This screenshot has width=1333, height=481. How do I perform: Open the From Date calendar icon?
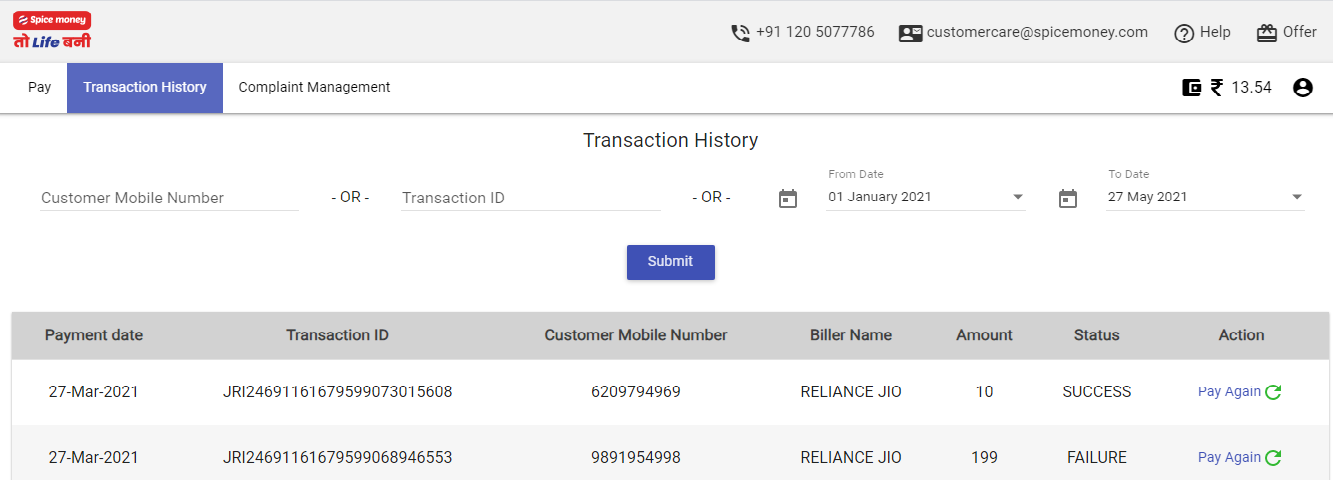[788, 198]
